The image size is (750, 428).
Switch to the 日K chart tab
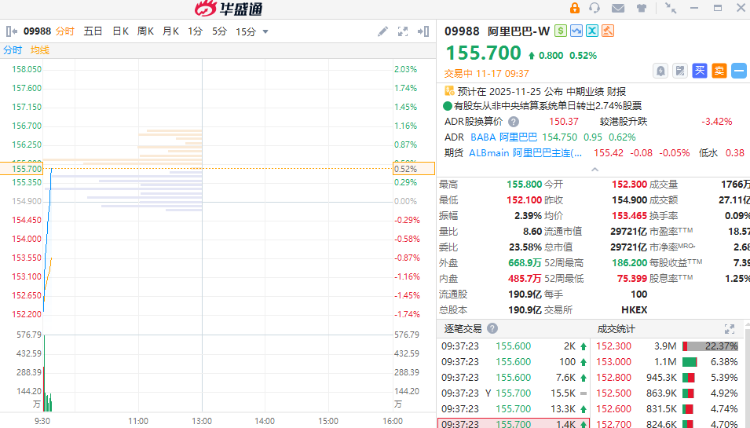[120, 31]
